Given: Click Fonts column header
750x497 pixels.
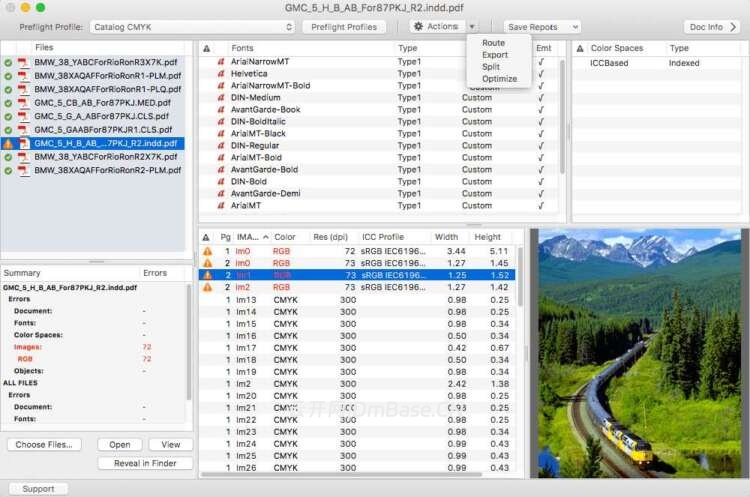Looking at the screenshot, I should pos(242,48).
